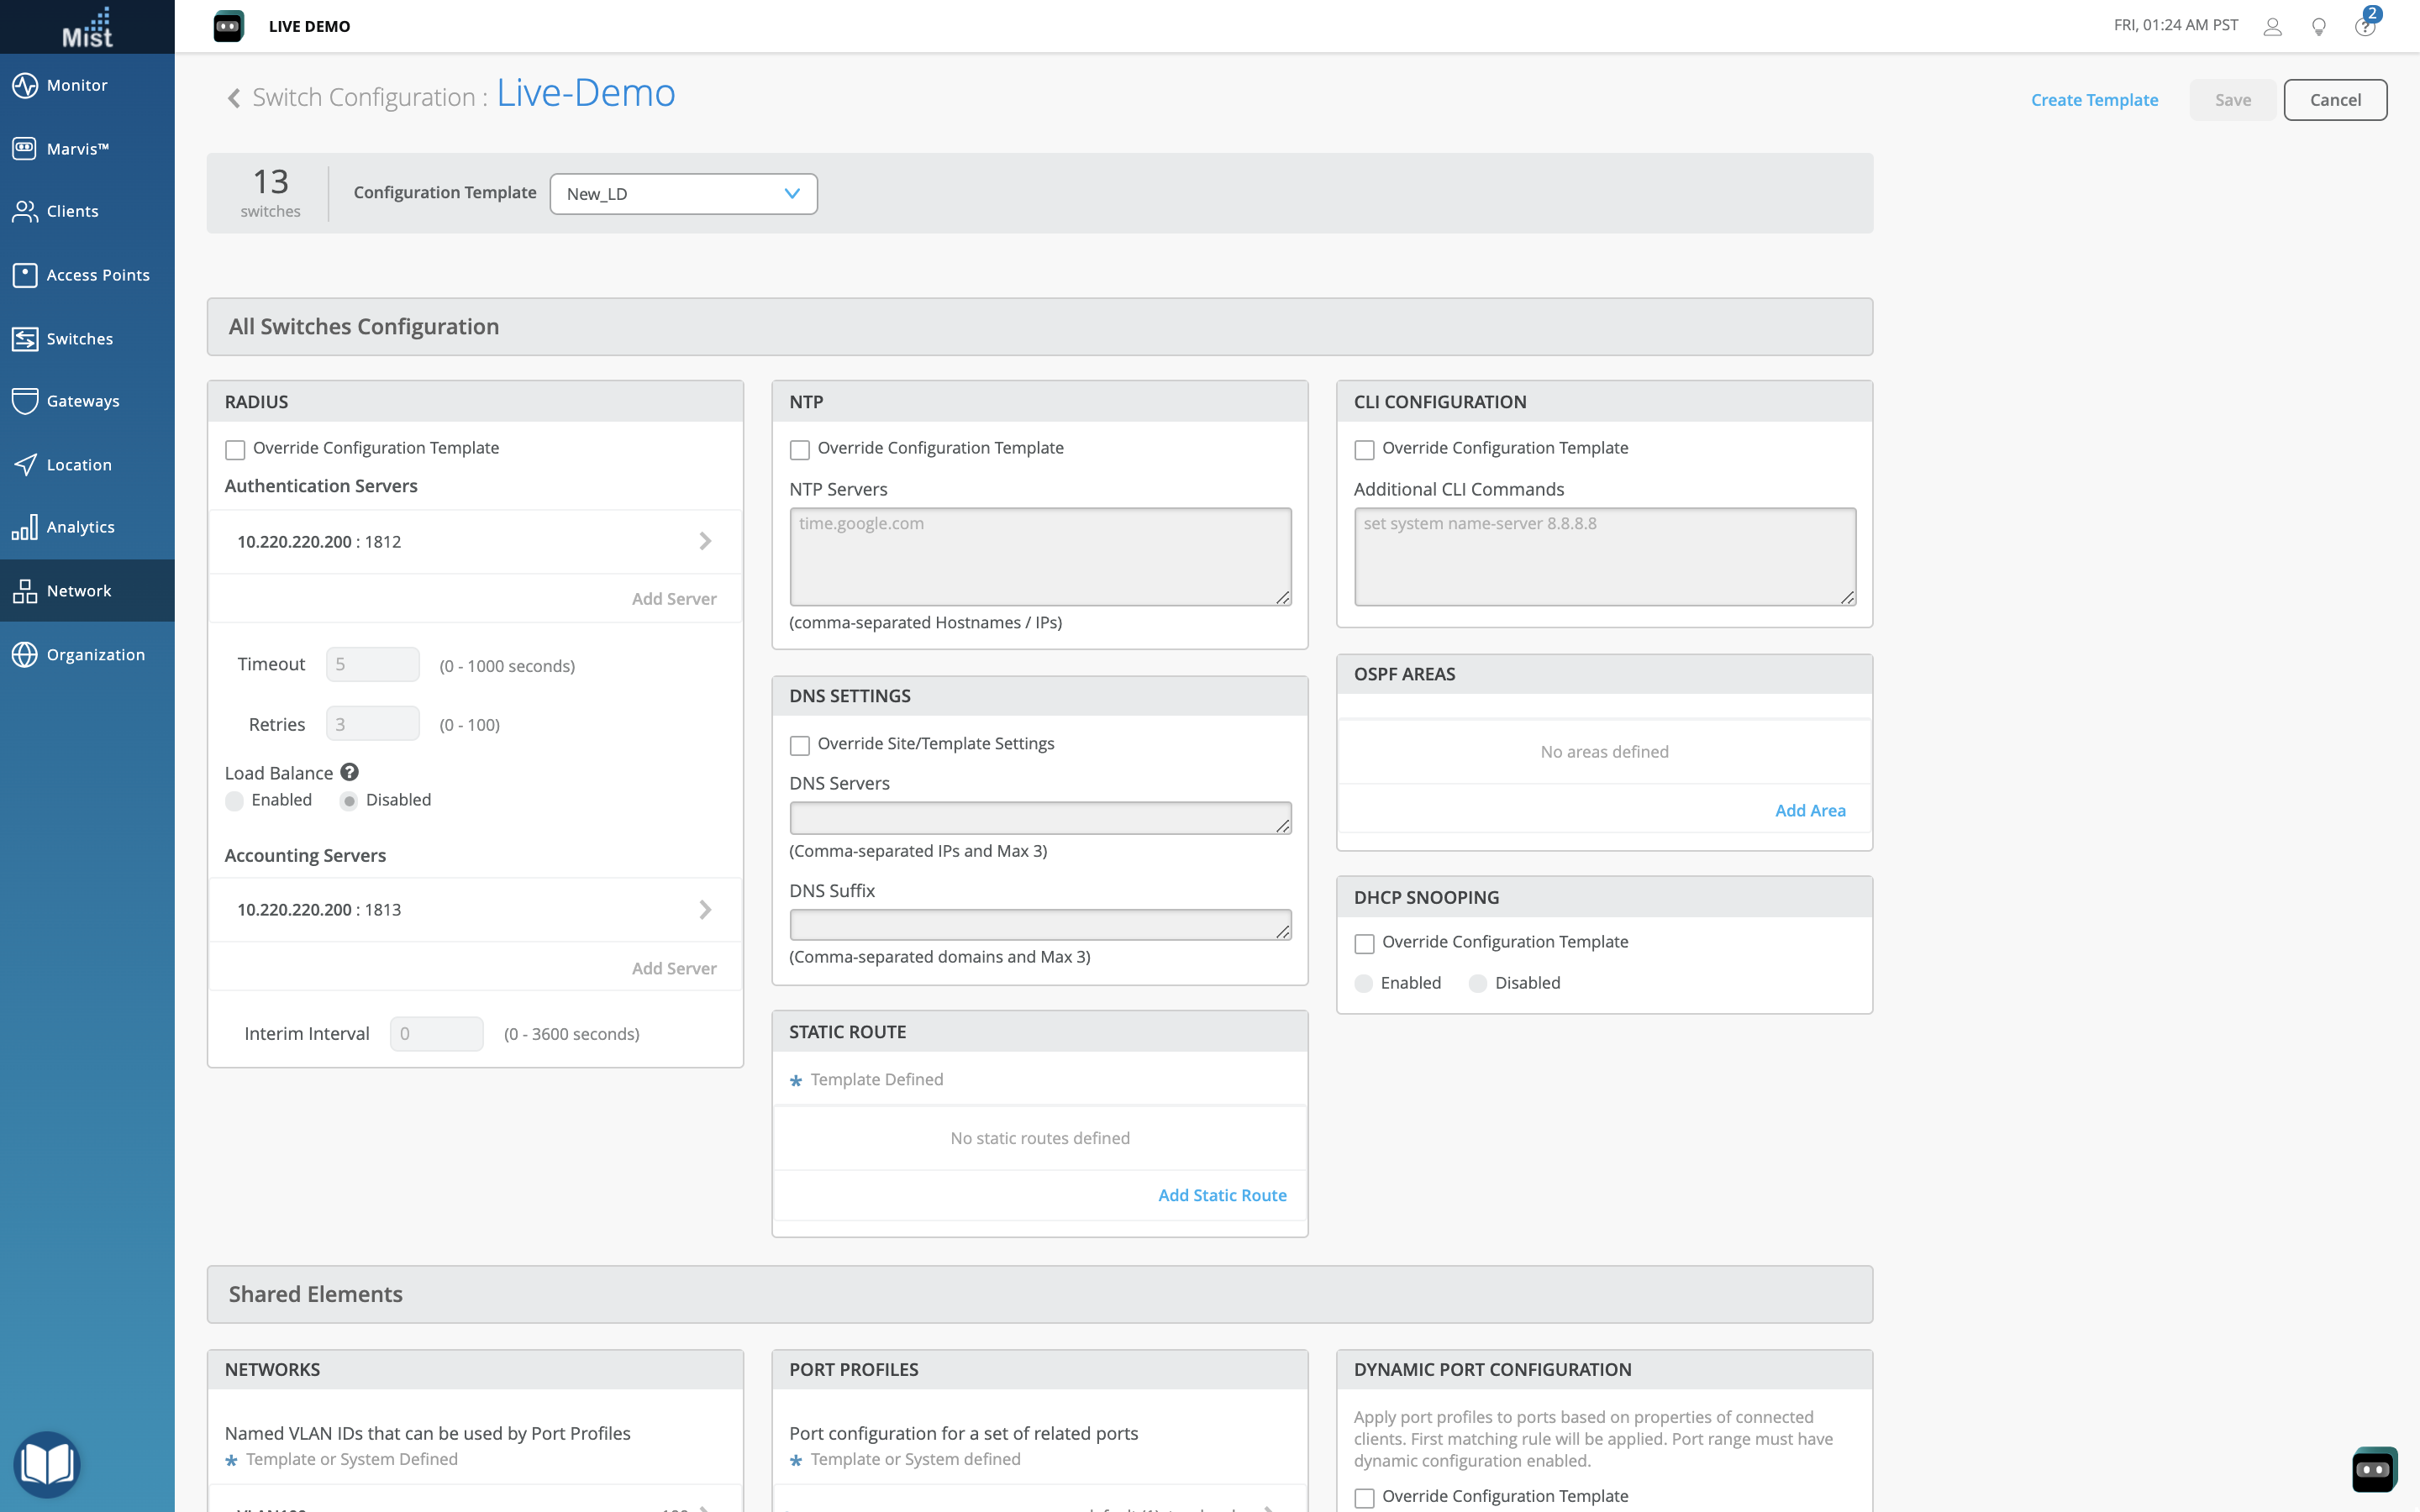Enable RADIUS Override Configuration Template checkbox
The height and width of the screenshot is (1512, 2420).
tap(235, 450)
